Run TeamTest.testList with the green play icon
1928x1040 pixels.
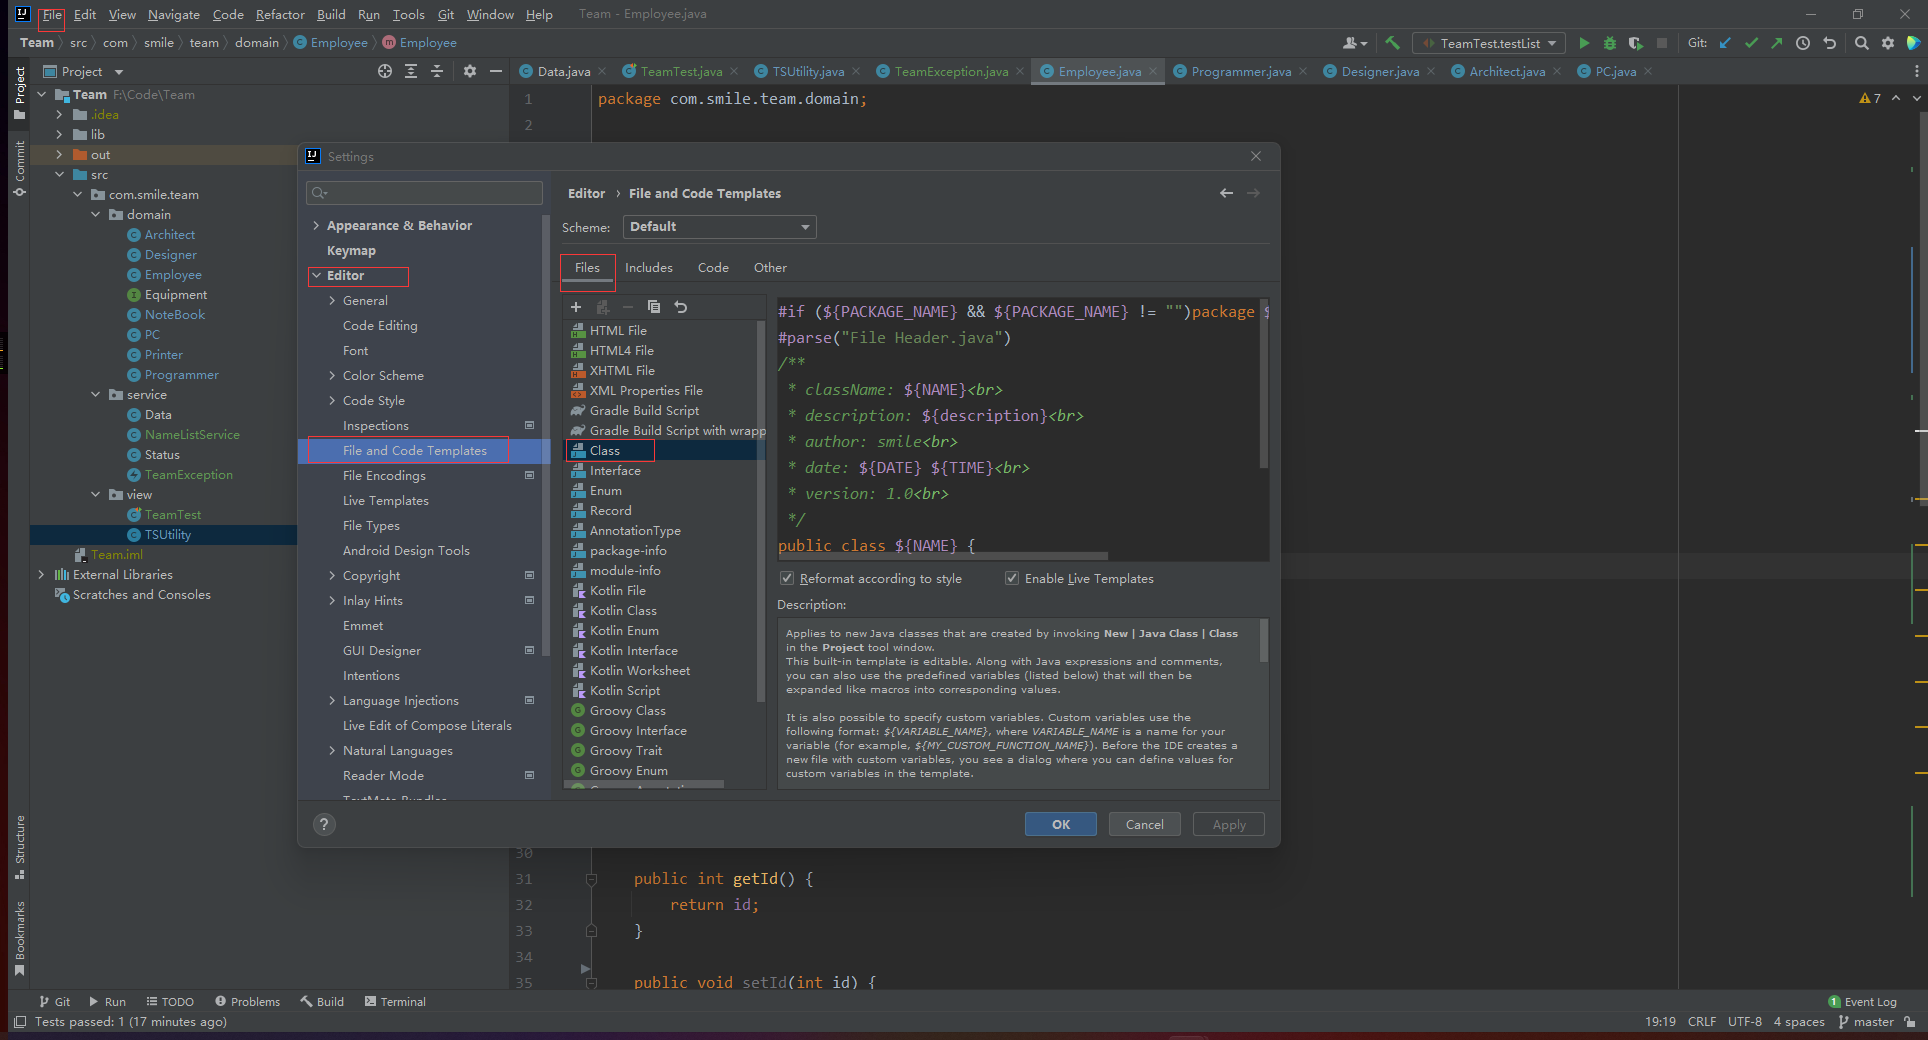point(1584,43)
